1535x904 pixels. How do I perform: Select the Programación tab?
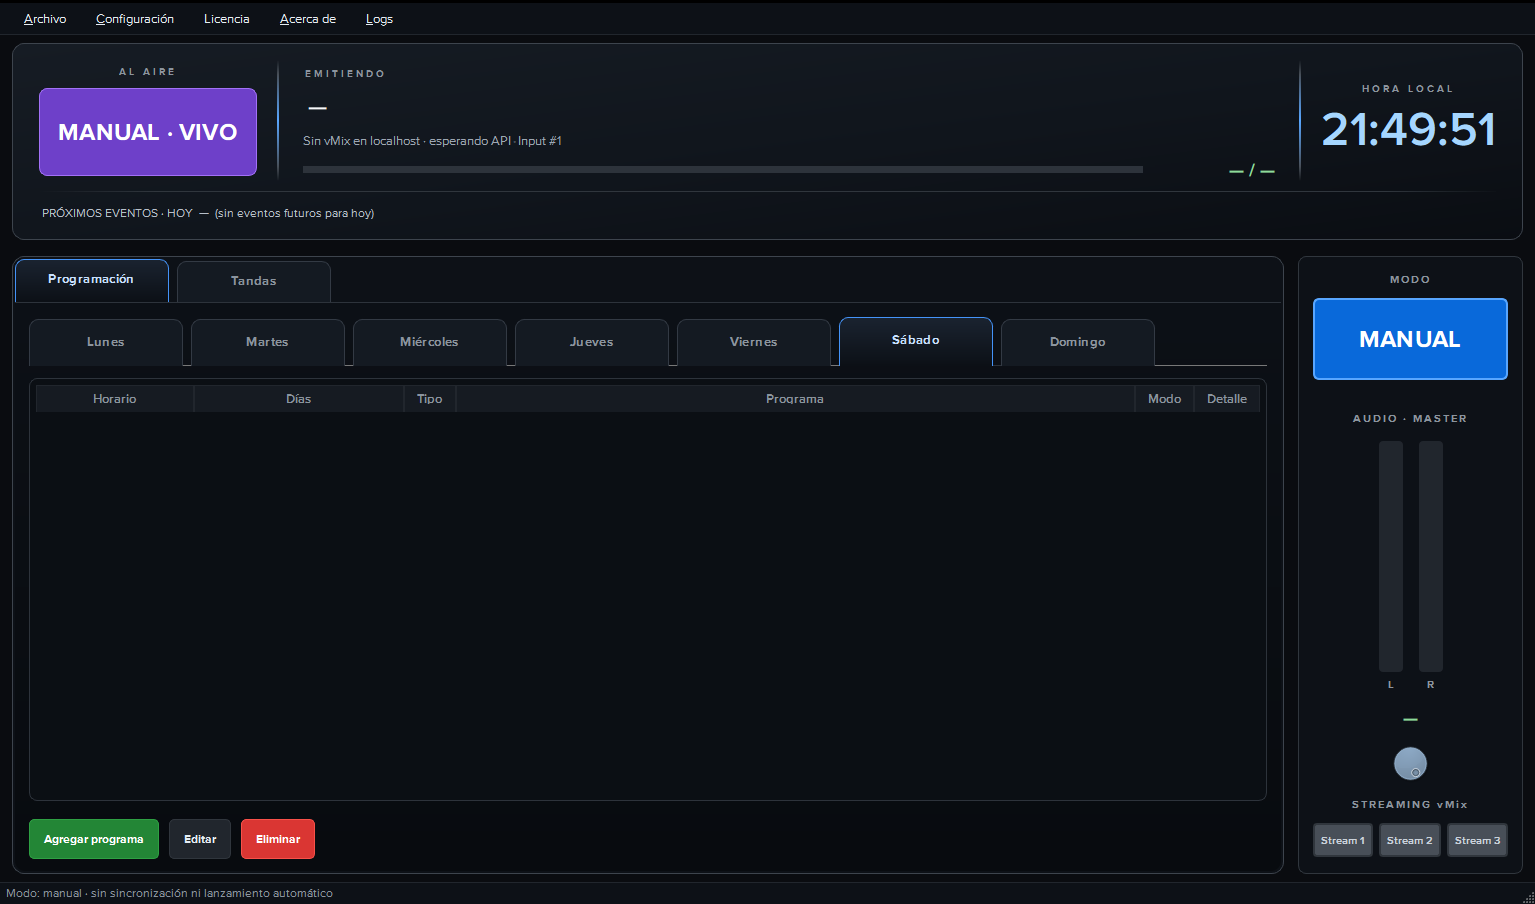click(91, 279)
